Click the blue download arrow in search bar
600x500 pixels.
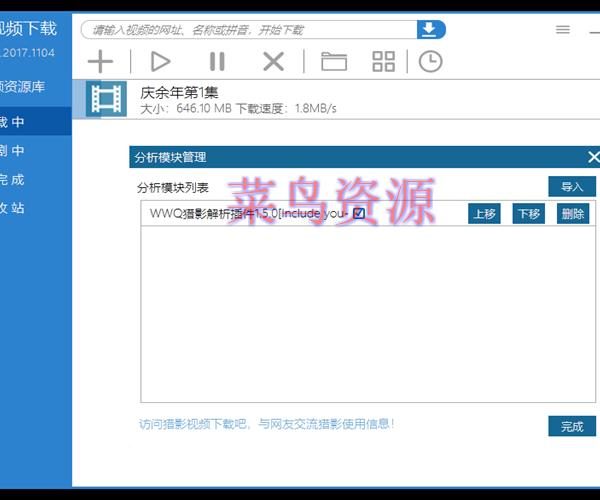click(429, 30)
